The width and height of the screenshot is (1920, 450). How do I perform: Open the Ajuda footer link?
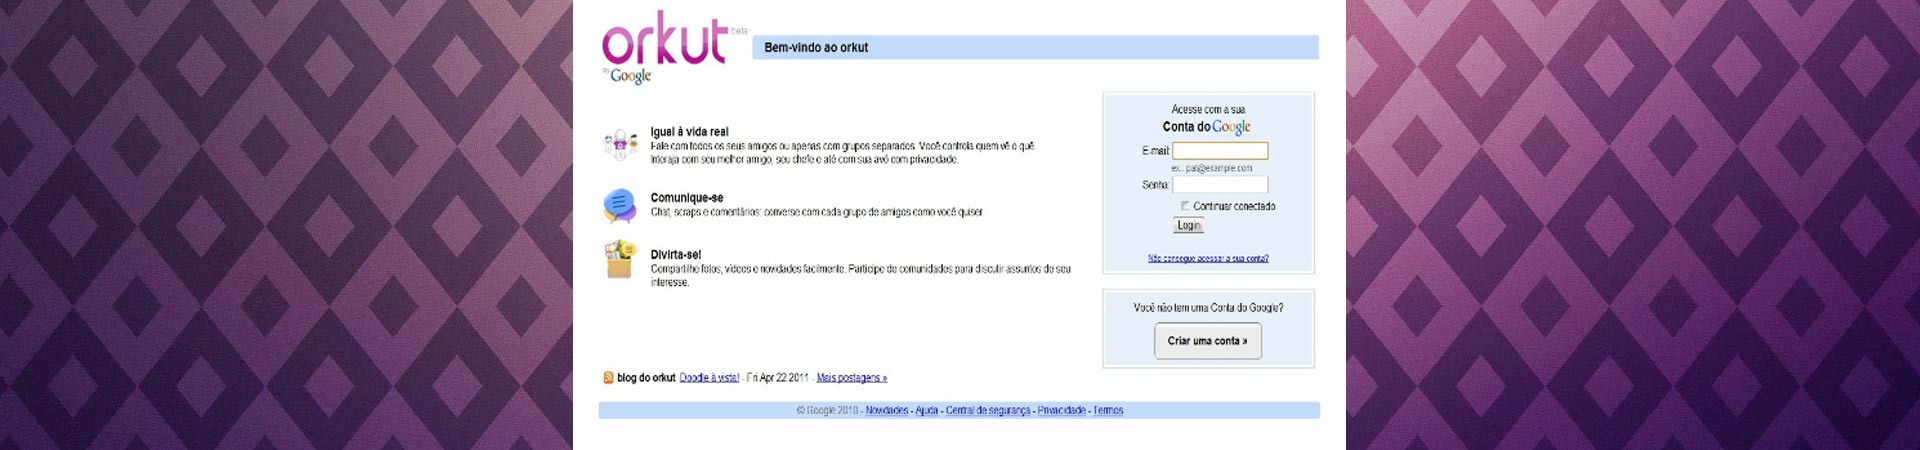[x=927, y=411]
